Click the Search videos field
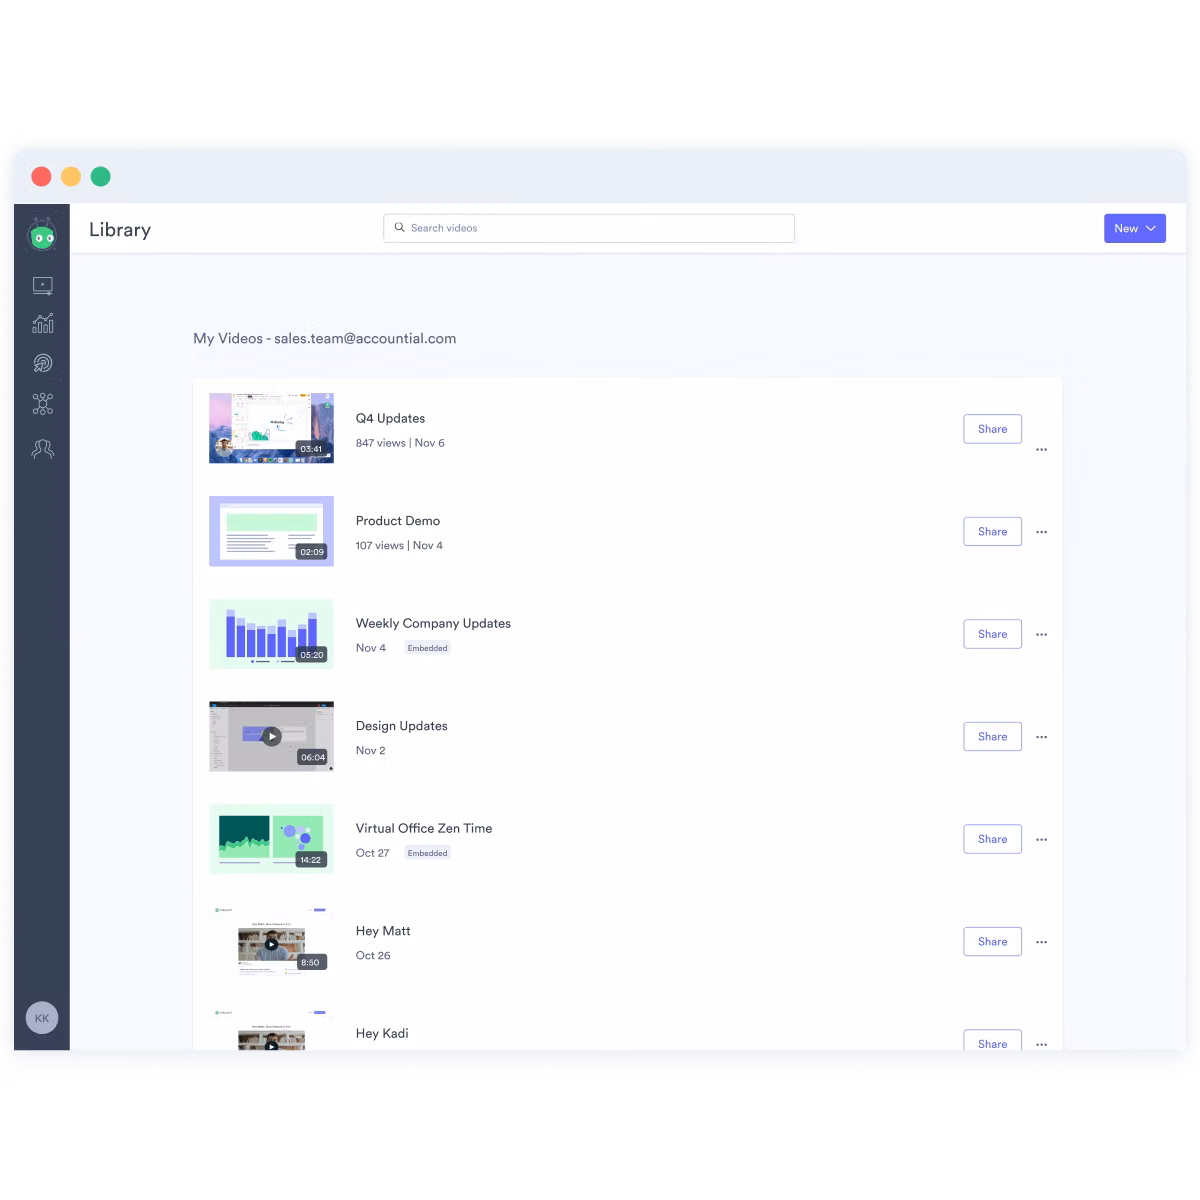Viewport: 1200px width, 1200px height. [x=589, y=228]
